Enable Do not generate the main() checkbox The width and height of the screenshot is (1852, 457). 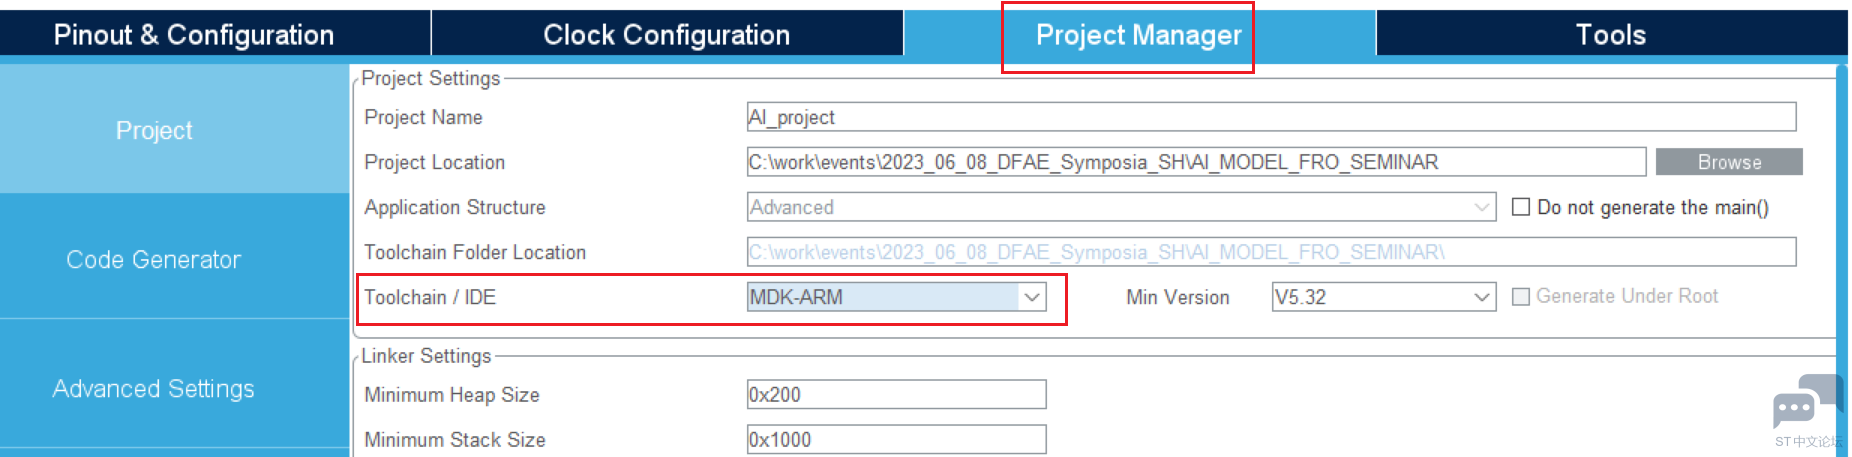pos(1521,207)
